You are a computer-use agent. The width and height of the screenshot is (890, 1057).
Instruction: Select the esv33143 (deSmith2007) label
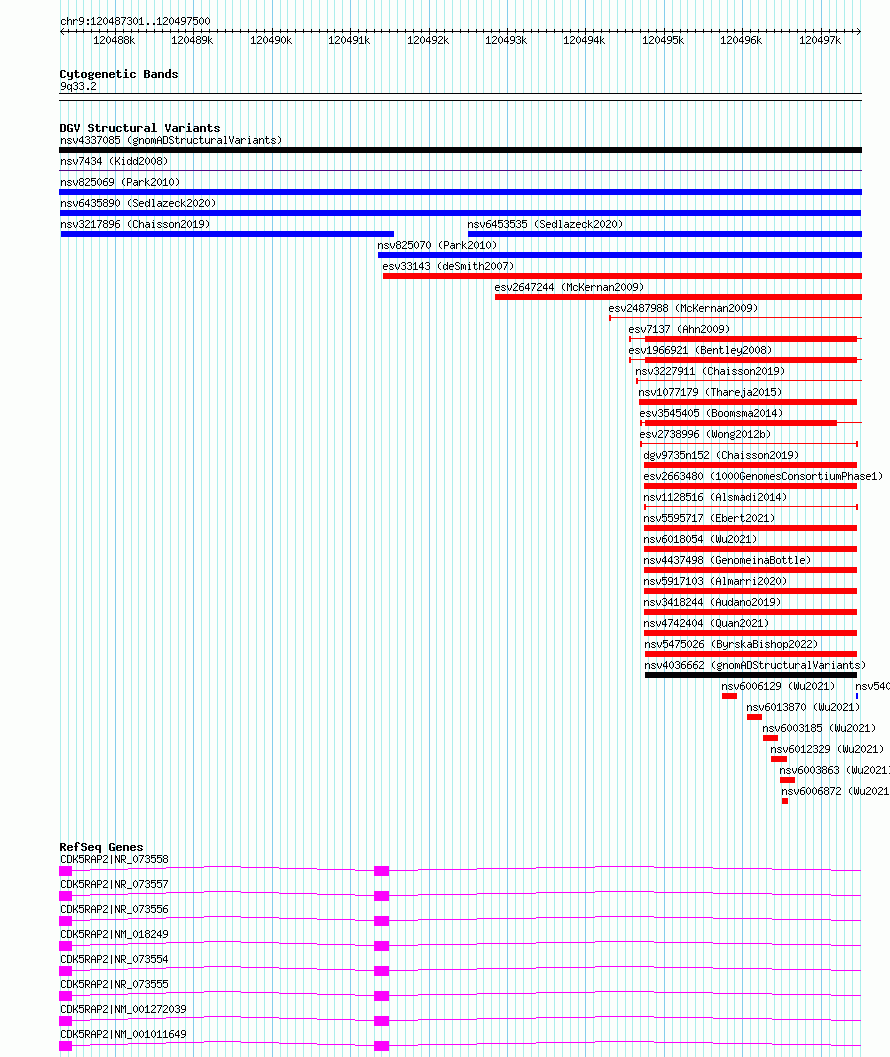click(448, 266)
